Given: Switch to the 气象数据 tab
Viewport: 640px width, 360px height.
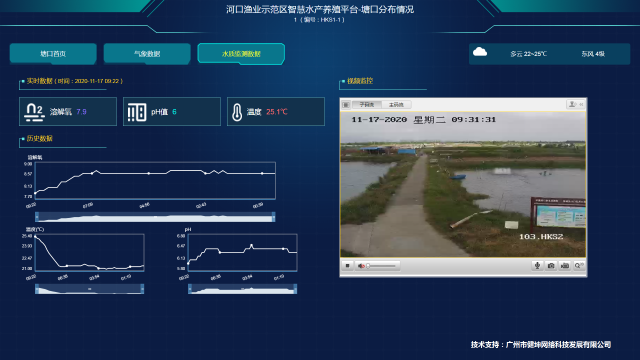Looking at the screenshot, I should 147,53.
